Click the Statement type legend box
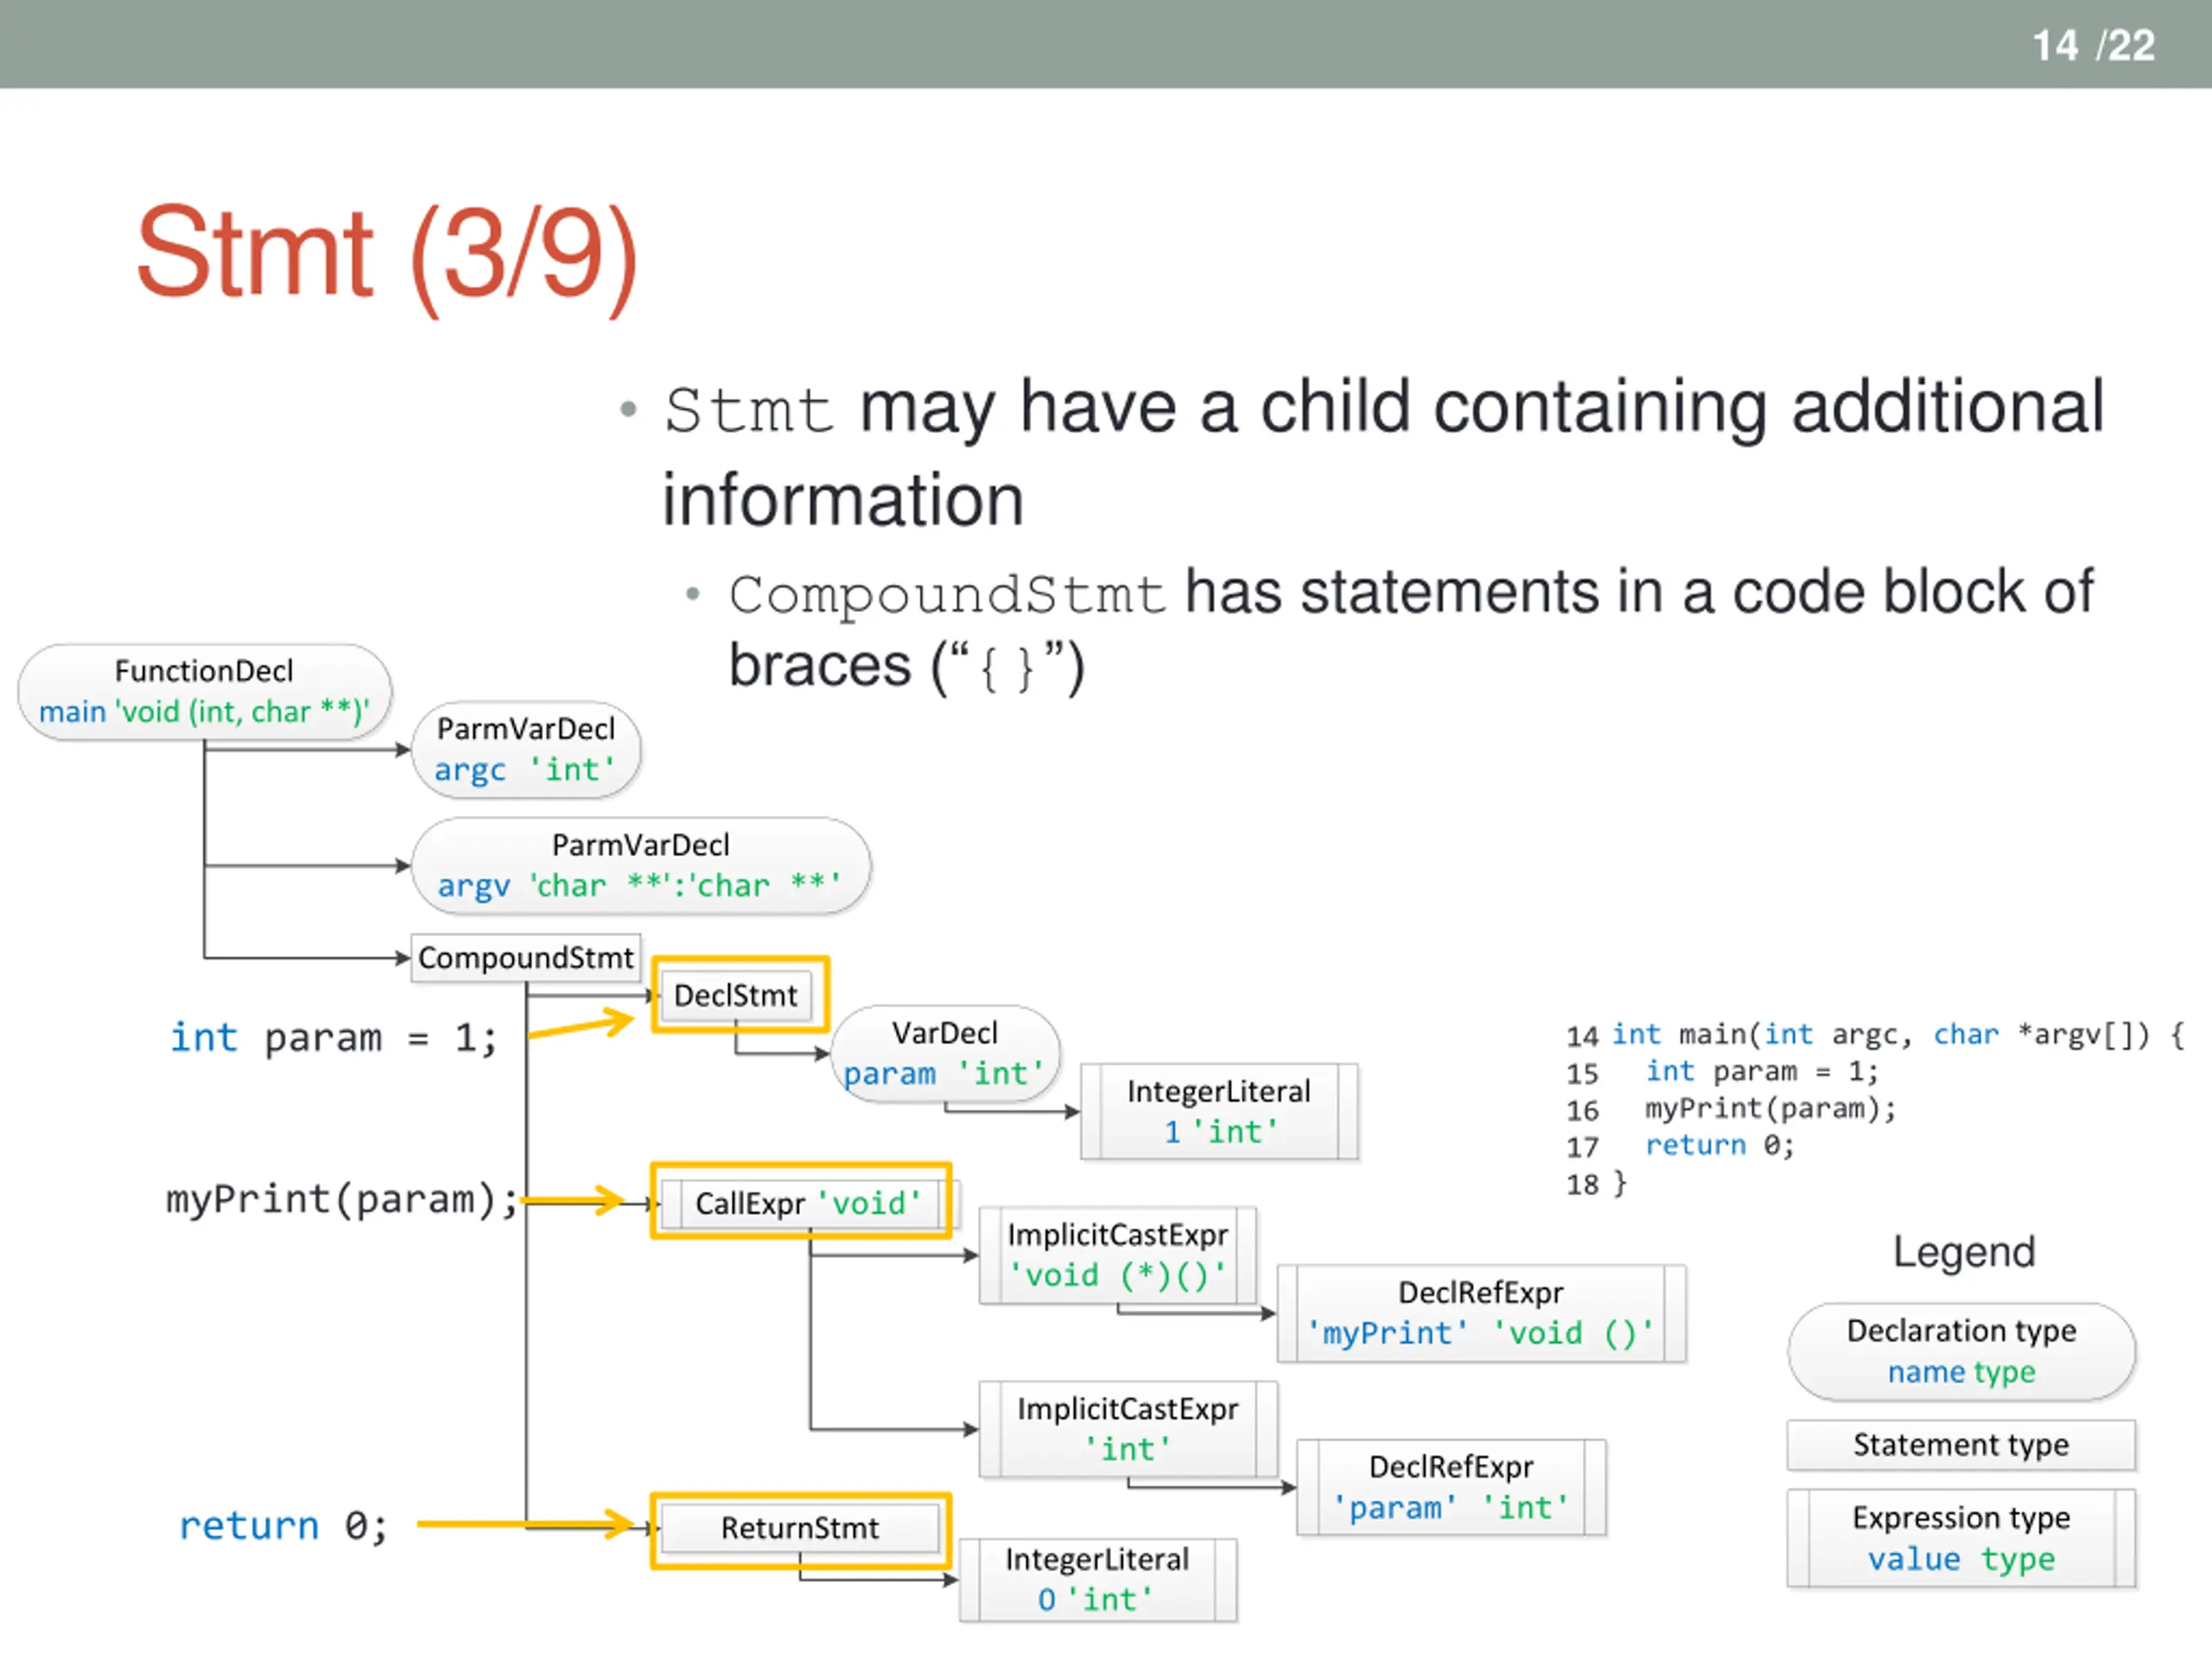 click(x=1961, y=1445)
